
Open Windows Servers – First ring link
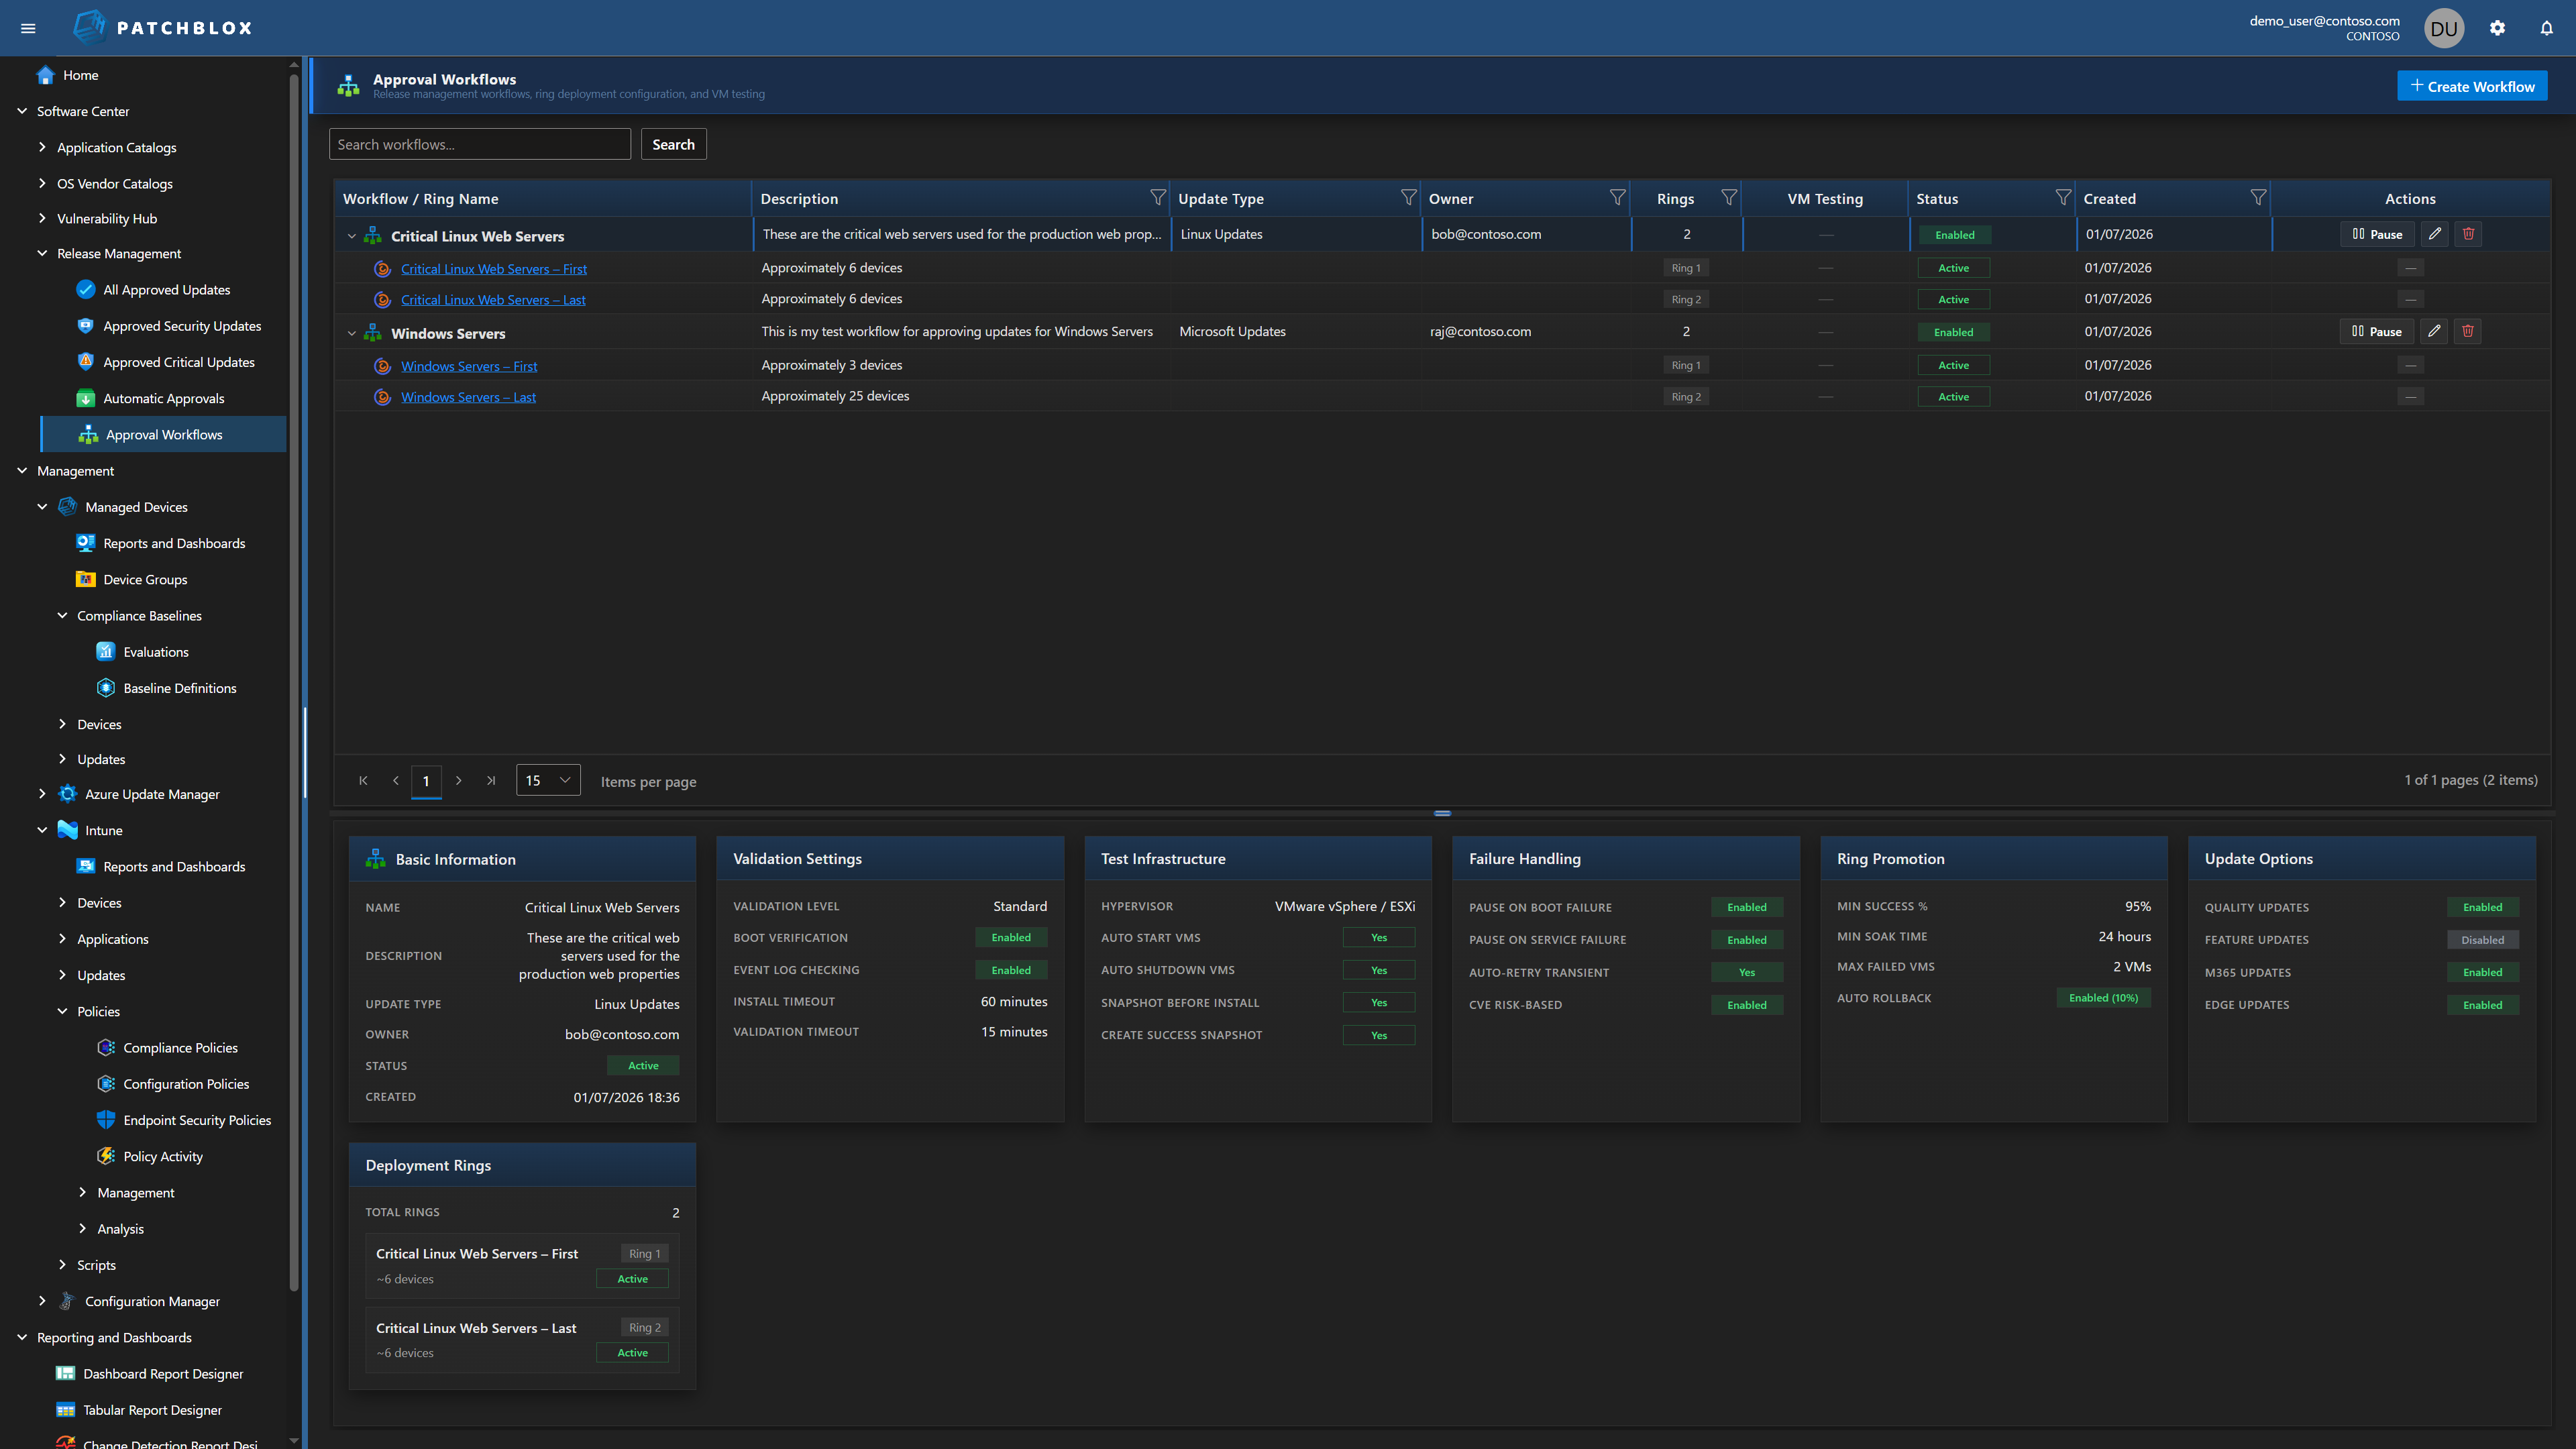tap(469, 365)
